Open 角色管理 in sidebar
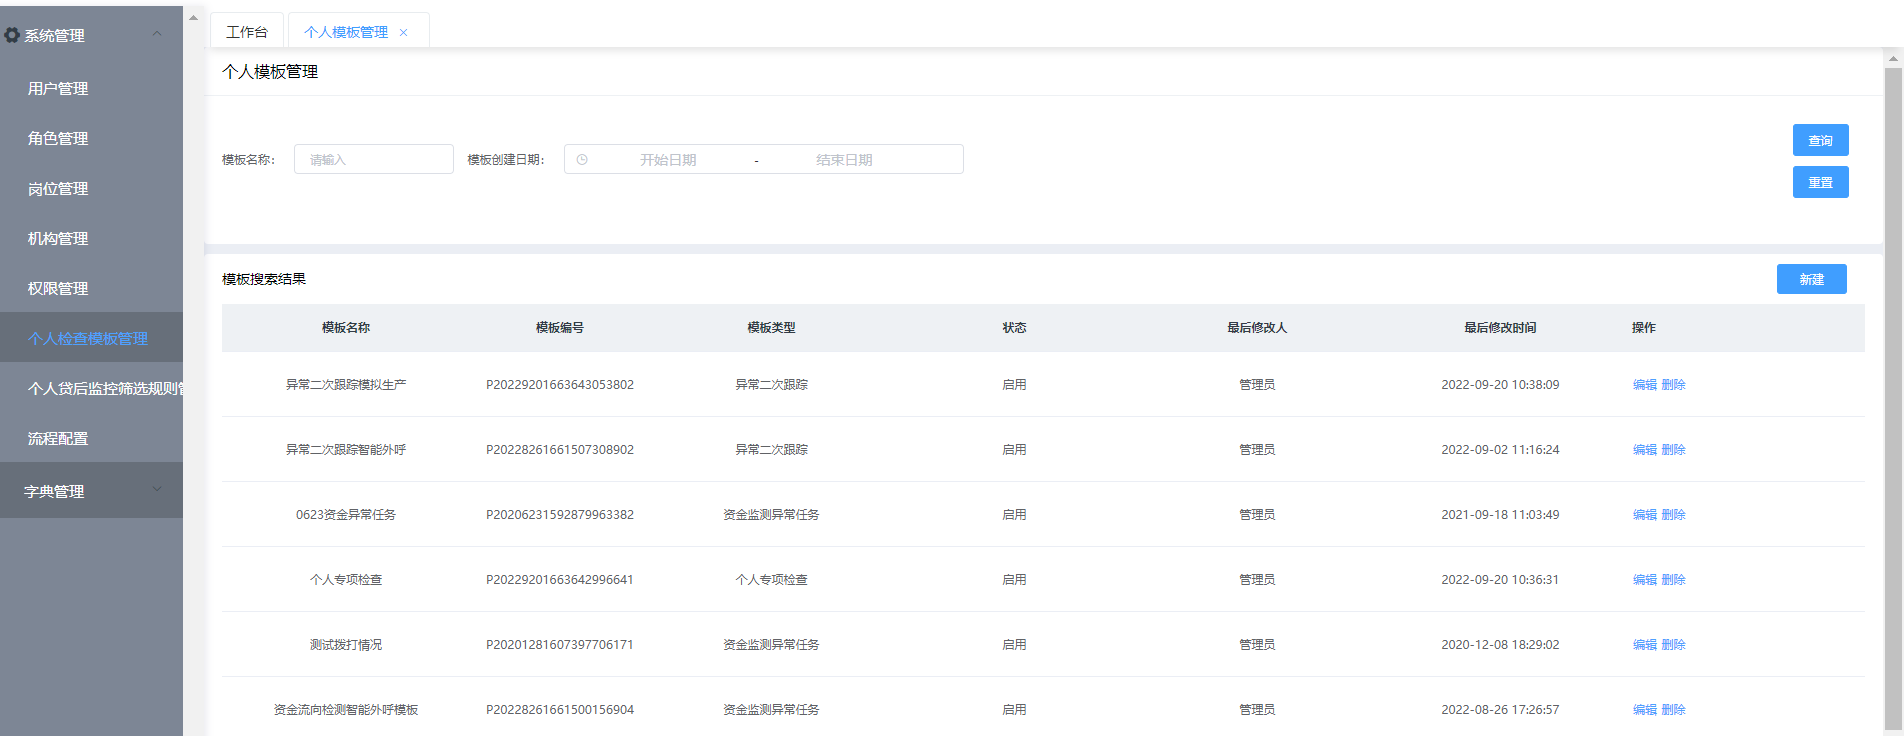The image size is (1904, 736). click(58, 138)
